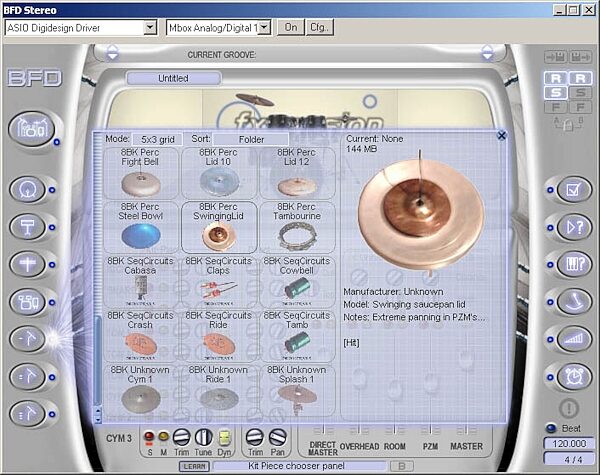600x475 pixels.
Task: Click the 120.000 tempo field
Action: tap(569, 444)
